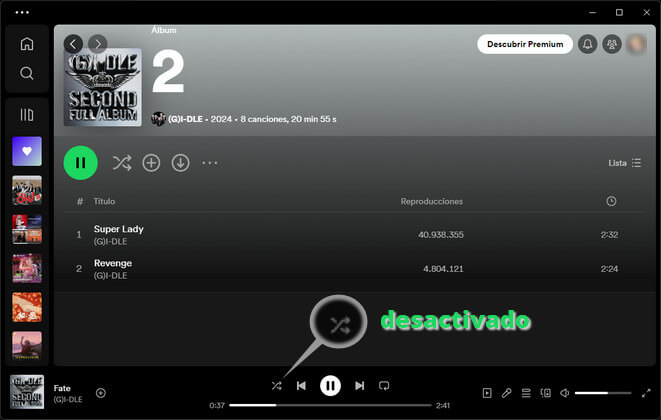The image size is (661, 420).
Task: Download the album
Action: click(x=180, y=163)
